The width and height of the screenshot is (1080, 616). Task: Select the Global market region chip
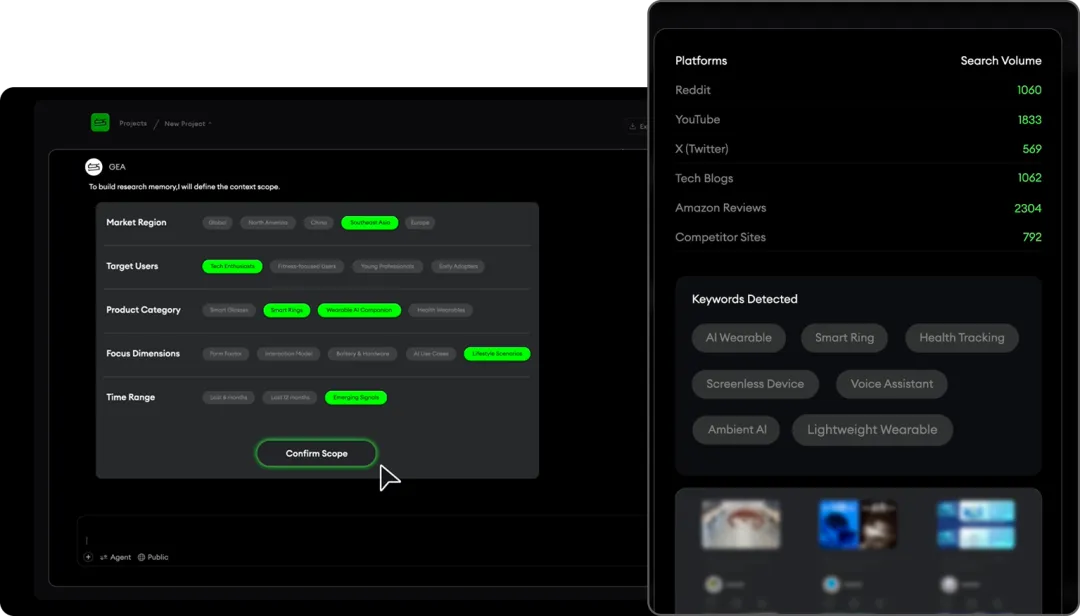pos(218,223)
